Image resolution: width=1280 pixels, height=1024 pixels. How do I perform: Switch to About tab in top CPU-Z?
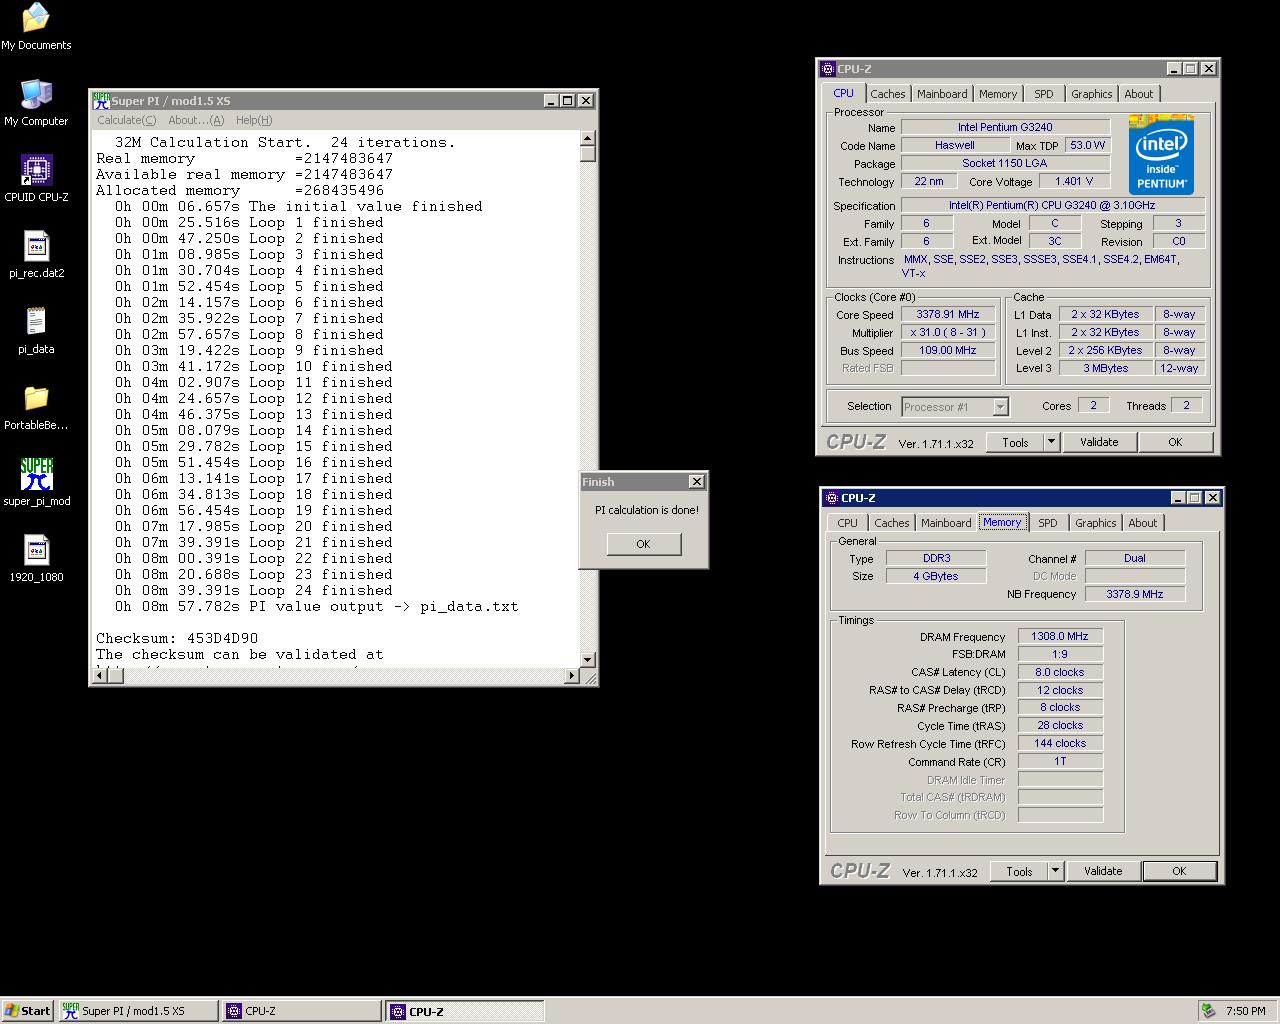click(1139, 94)
